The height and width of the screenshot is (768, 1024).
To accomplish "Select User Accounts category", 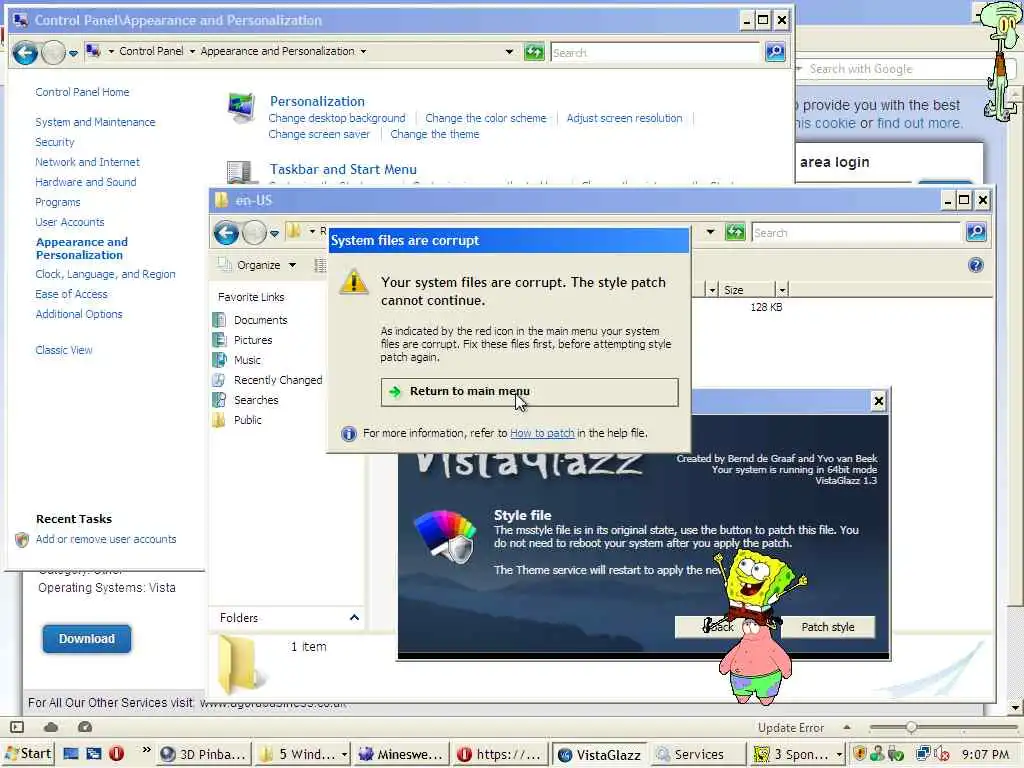I will coord(70,222).
